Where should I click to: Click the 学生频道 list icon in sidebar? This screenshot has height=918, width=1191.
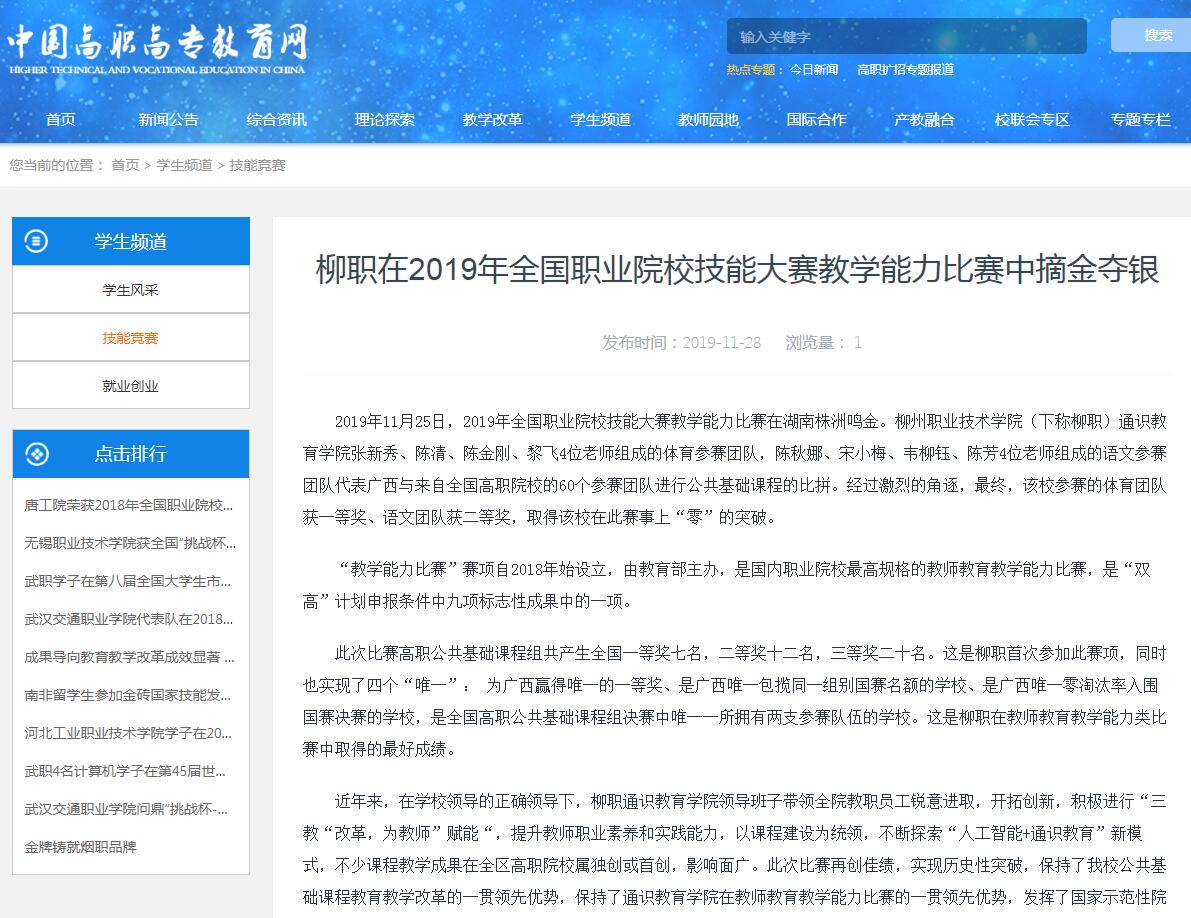pos(36,241)
